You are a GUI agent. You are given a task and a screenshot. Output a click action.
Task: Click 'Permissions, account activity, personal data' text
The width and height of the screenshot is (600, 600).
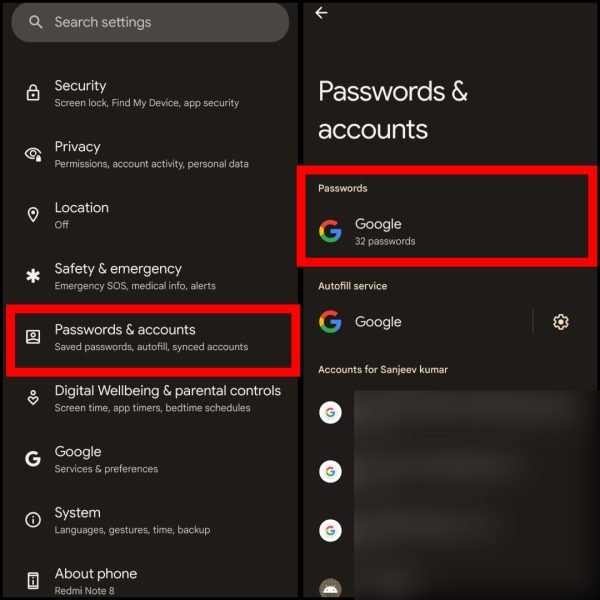coord(152,164)
